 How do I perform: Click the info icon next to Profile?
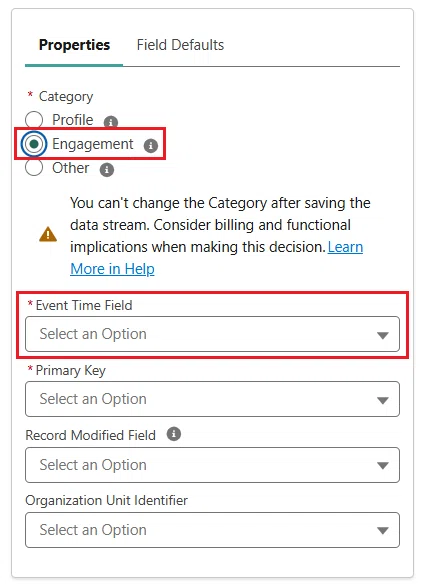[x=111, y=122]
